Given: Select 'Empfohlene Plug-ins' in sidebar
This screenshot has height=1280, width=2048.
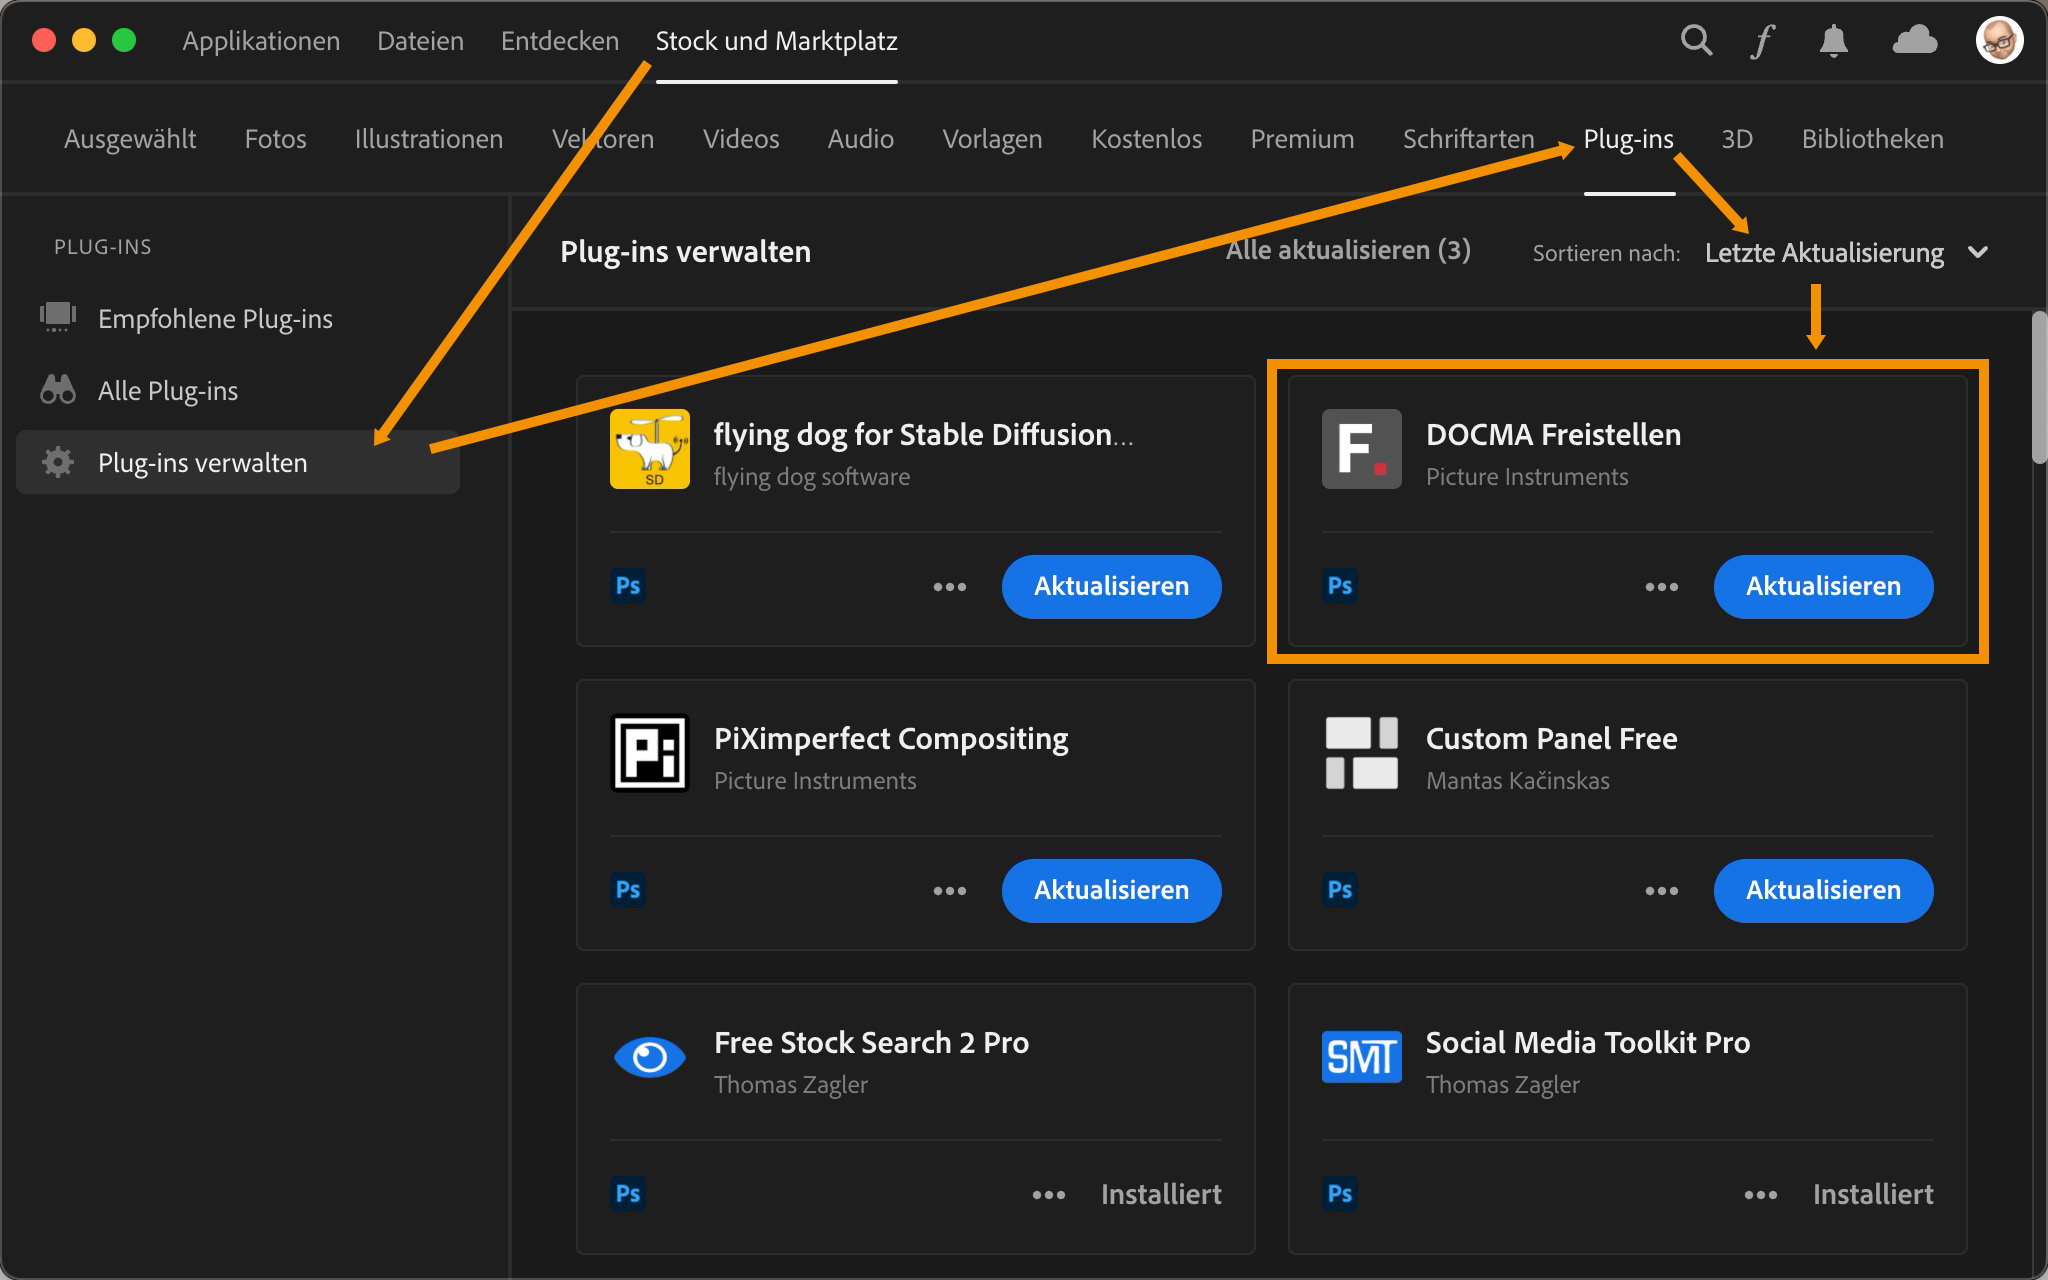Looking at the screenshot, I should [x=215, y=319].
